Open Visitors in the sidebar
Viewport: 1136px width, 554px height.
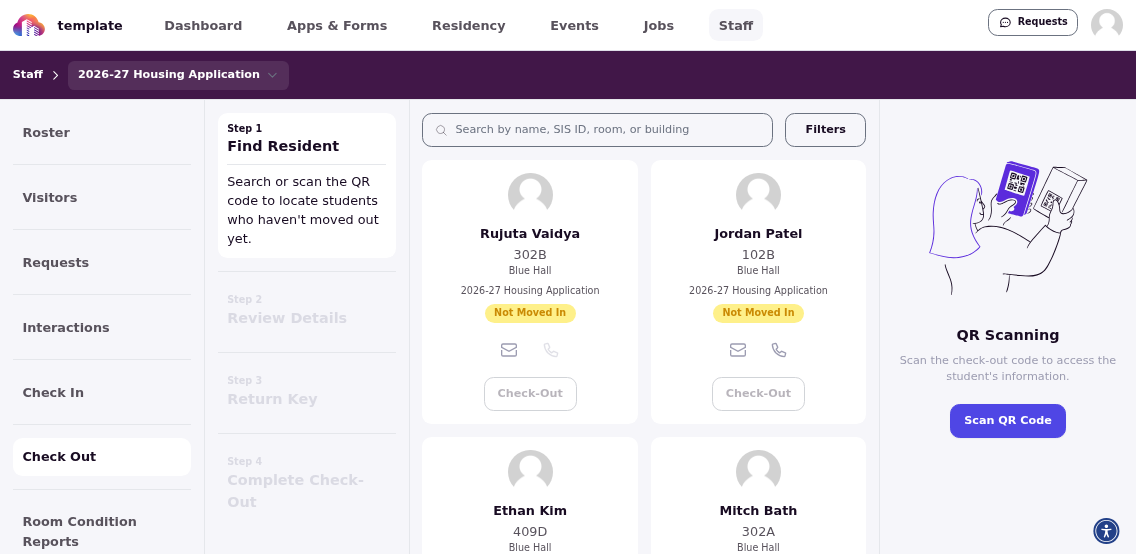[102, 198]
